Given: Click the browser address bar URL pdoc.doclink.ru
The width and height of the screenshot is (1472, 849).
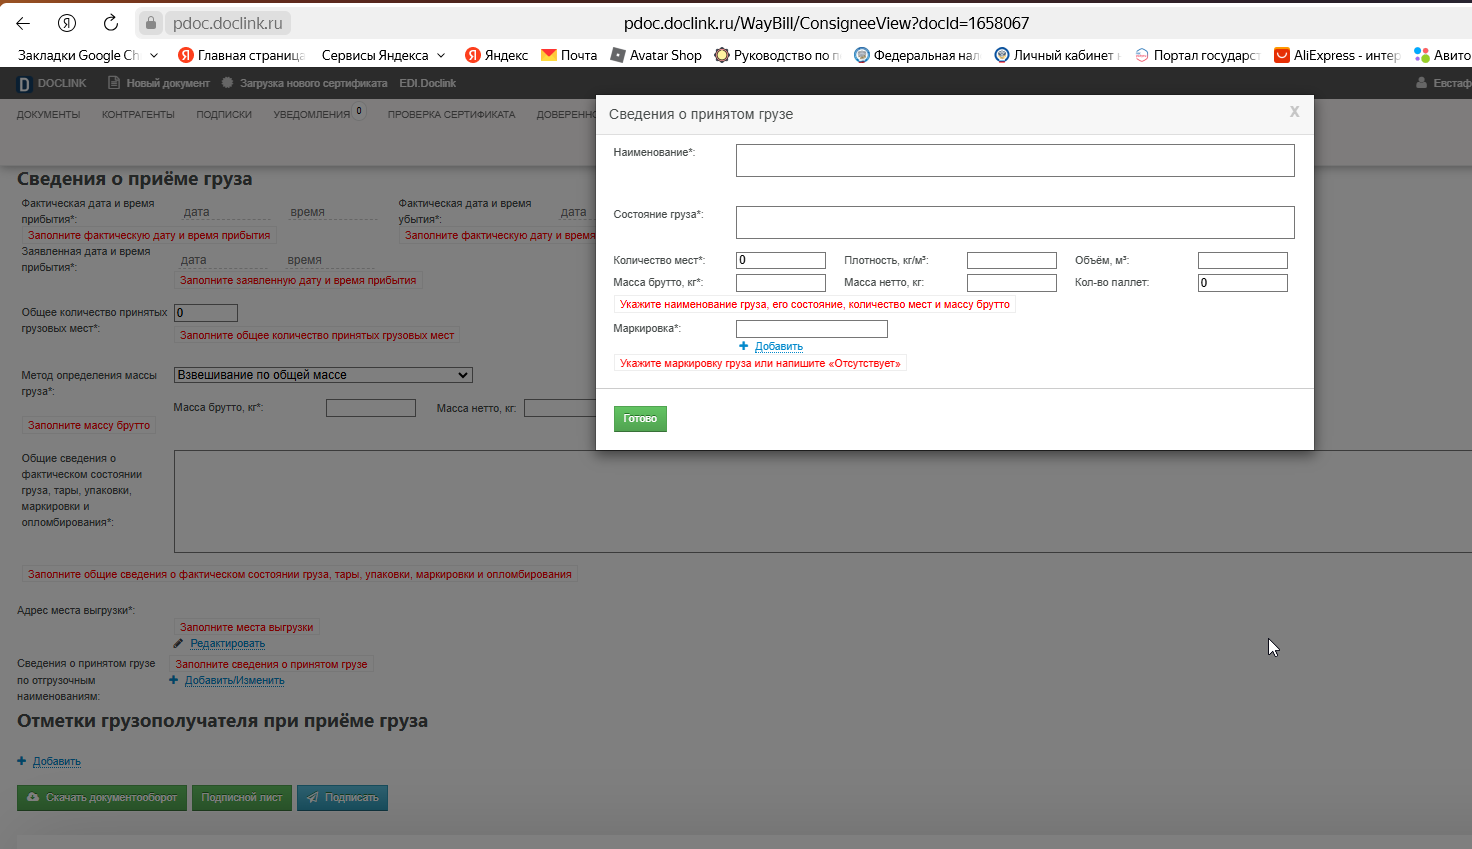Looking at the screenshot, I should pyautogui.click(x=228, y=23).
